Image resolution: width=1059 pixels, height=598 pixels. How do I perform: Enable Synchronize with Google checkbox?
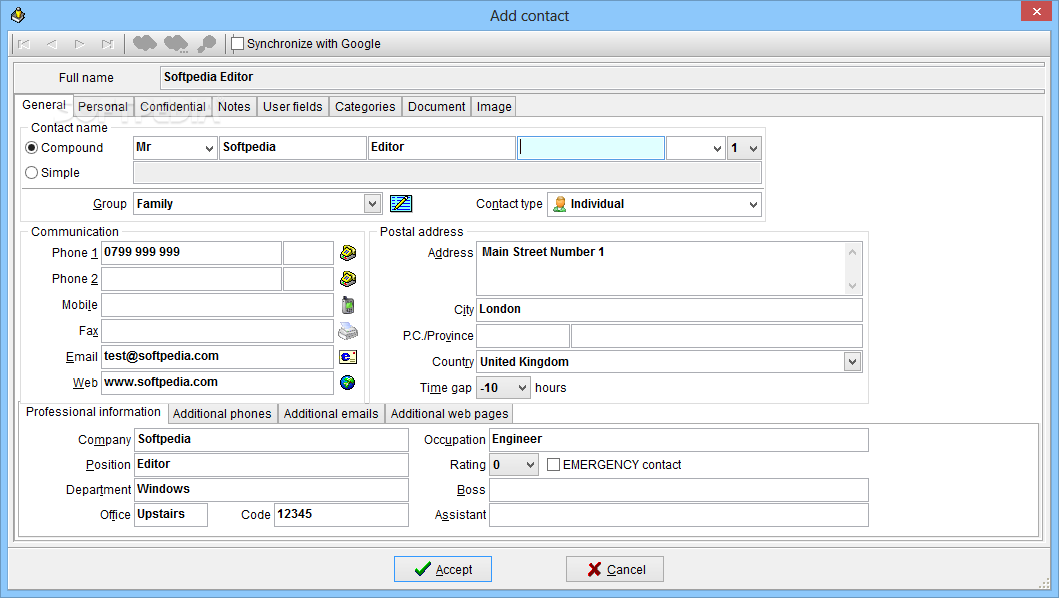point(238,44)
